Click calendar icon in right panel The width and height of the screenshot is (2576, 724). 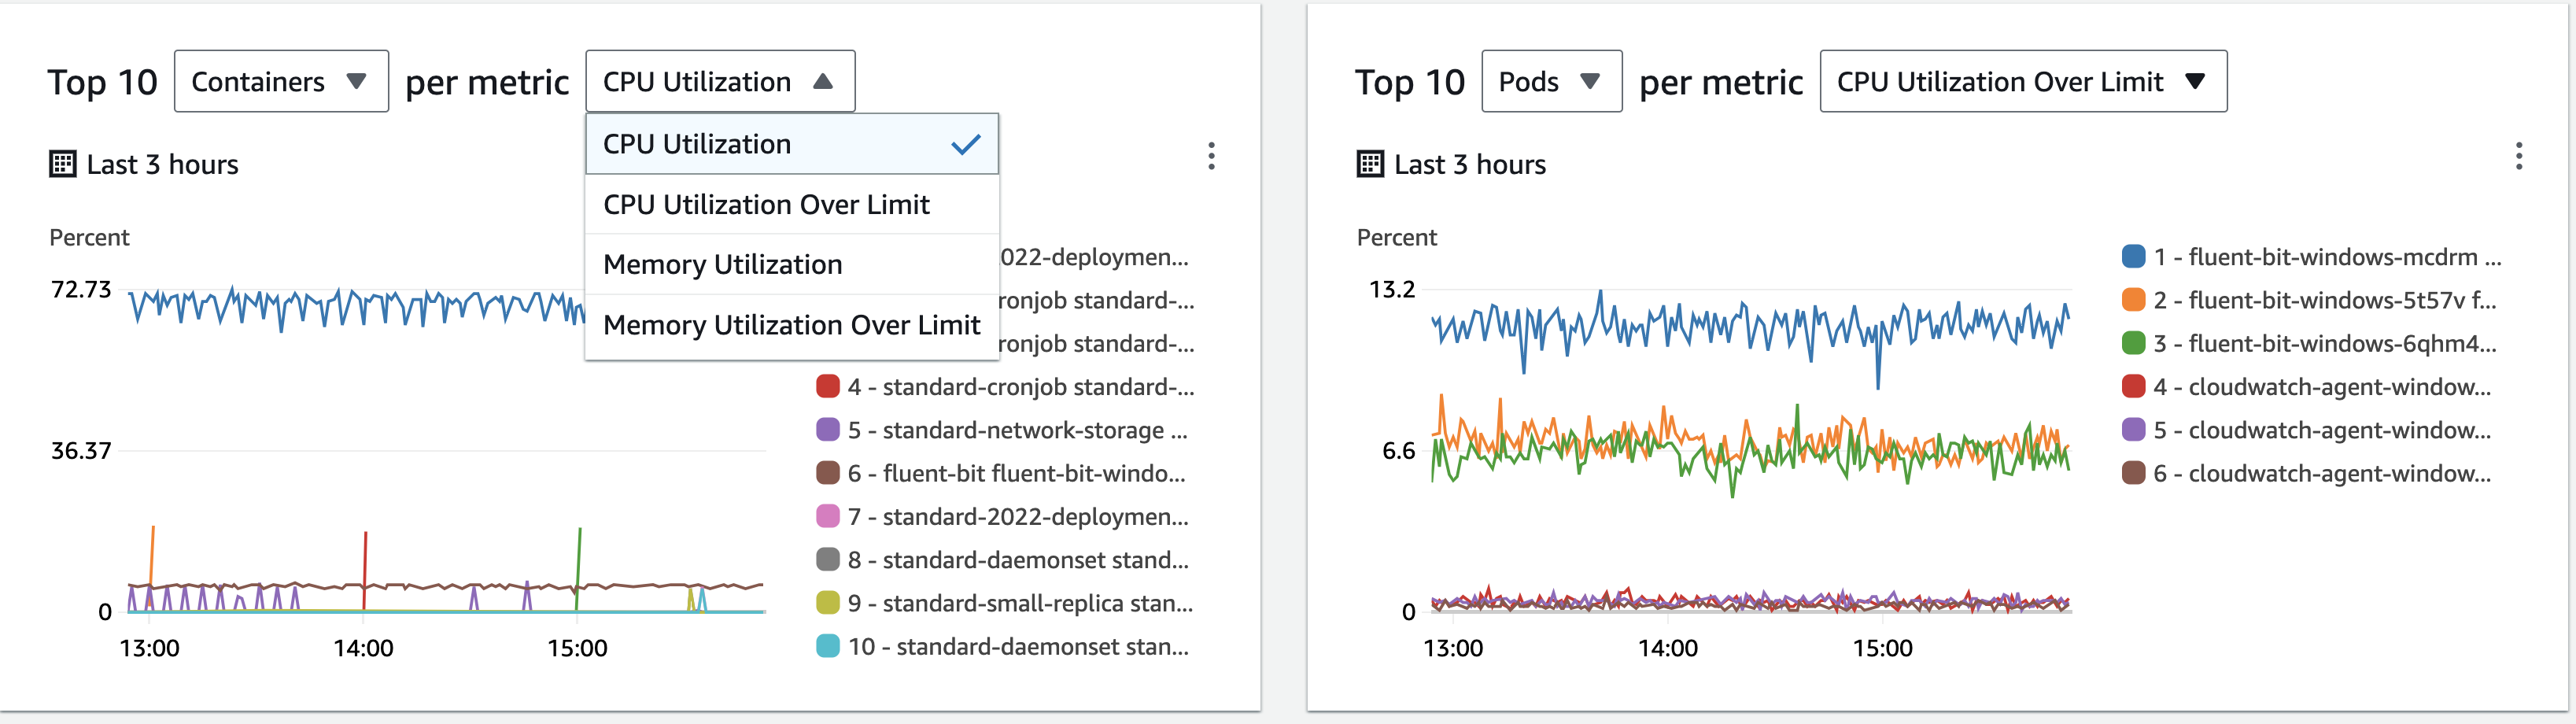1370,164
